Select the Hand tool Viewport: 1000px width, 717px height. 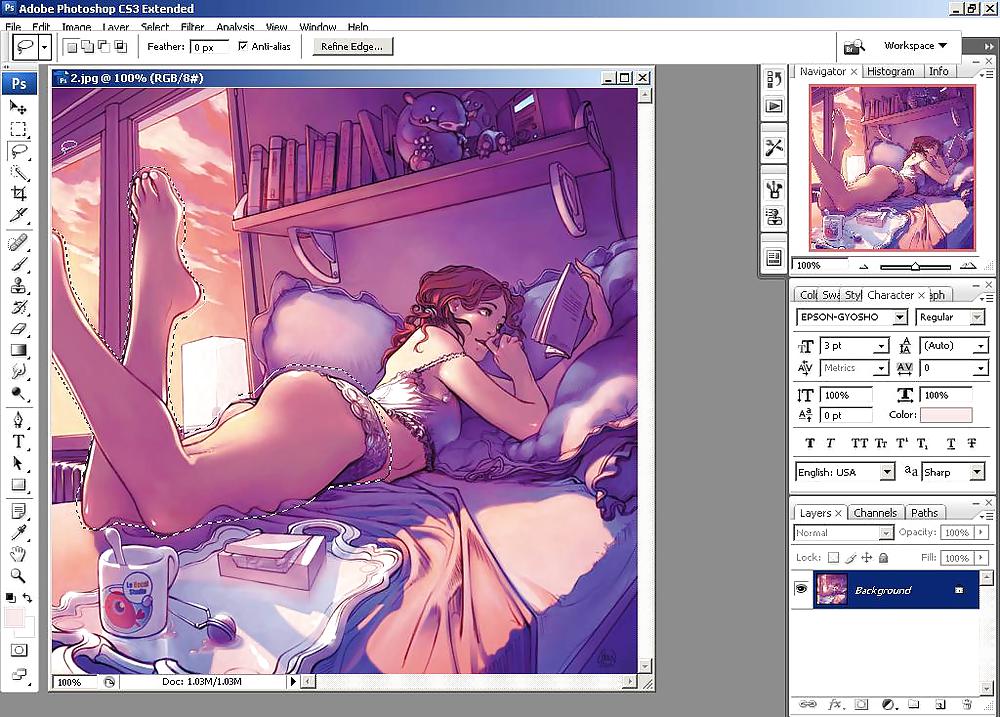(18, 554)
